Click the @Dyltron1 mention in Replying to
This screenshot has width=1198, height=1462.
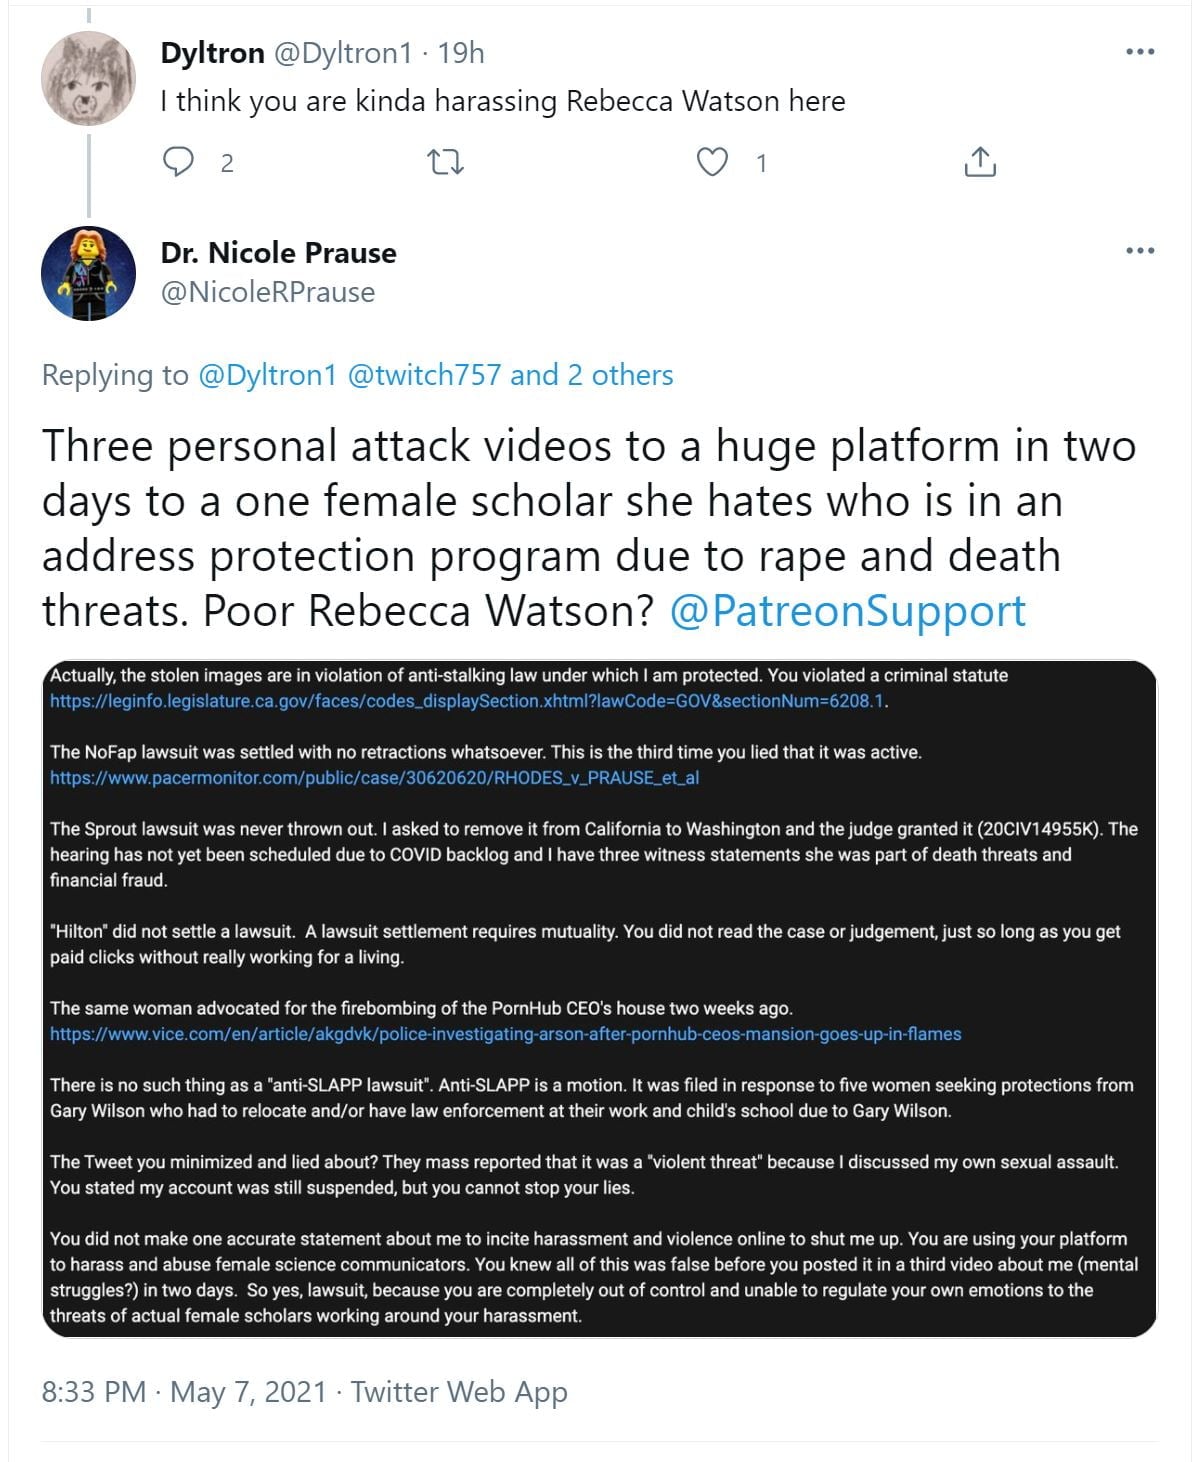click(x=267, y=375)
